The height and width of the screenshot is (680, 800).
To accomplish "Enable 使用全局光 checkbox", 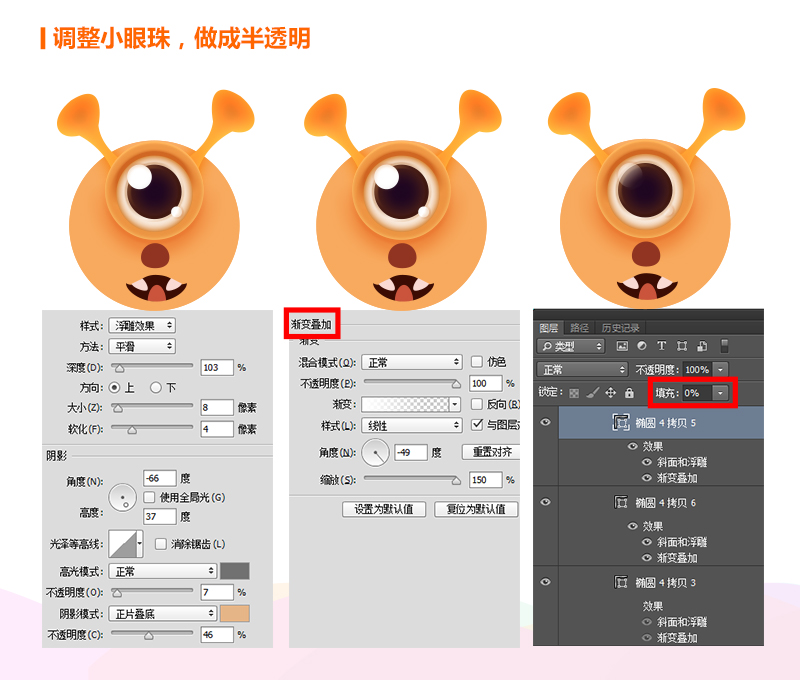I will point(149,497).
